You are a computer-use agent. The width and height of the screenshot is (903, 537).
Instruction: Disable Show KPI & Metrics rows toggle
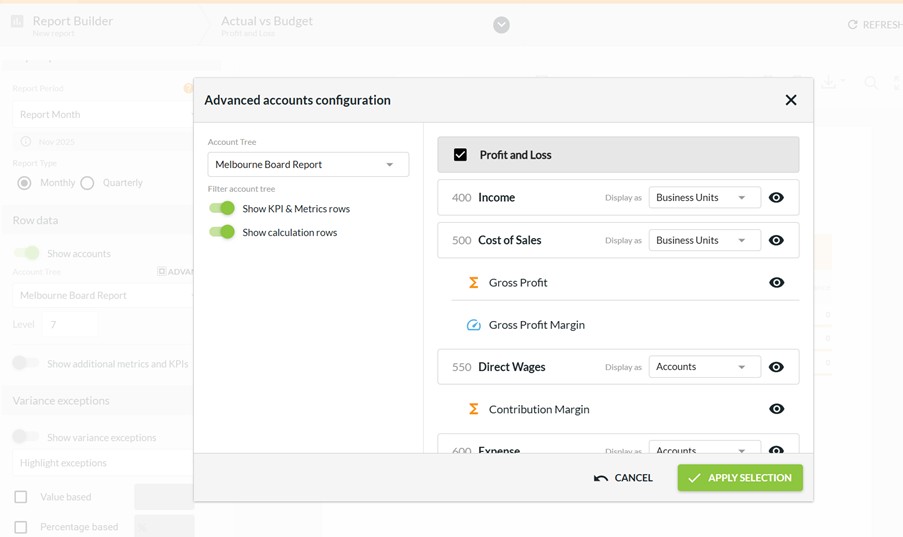[222, 209]
